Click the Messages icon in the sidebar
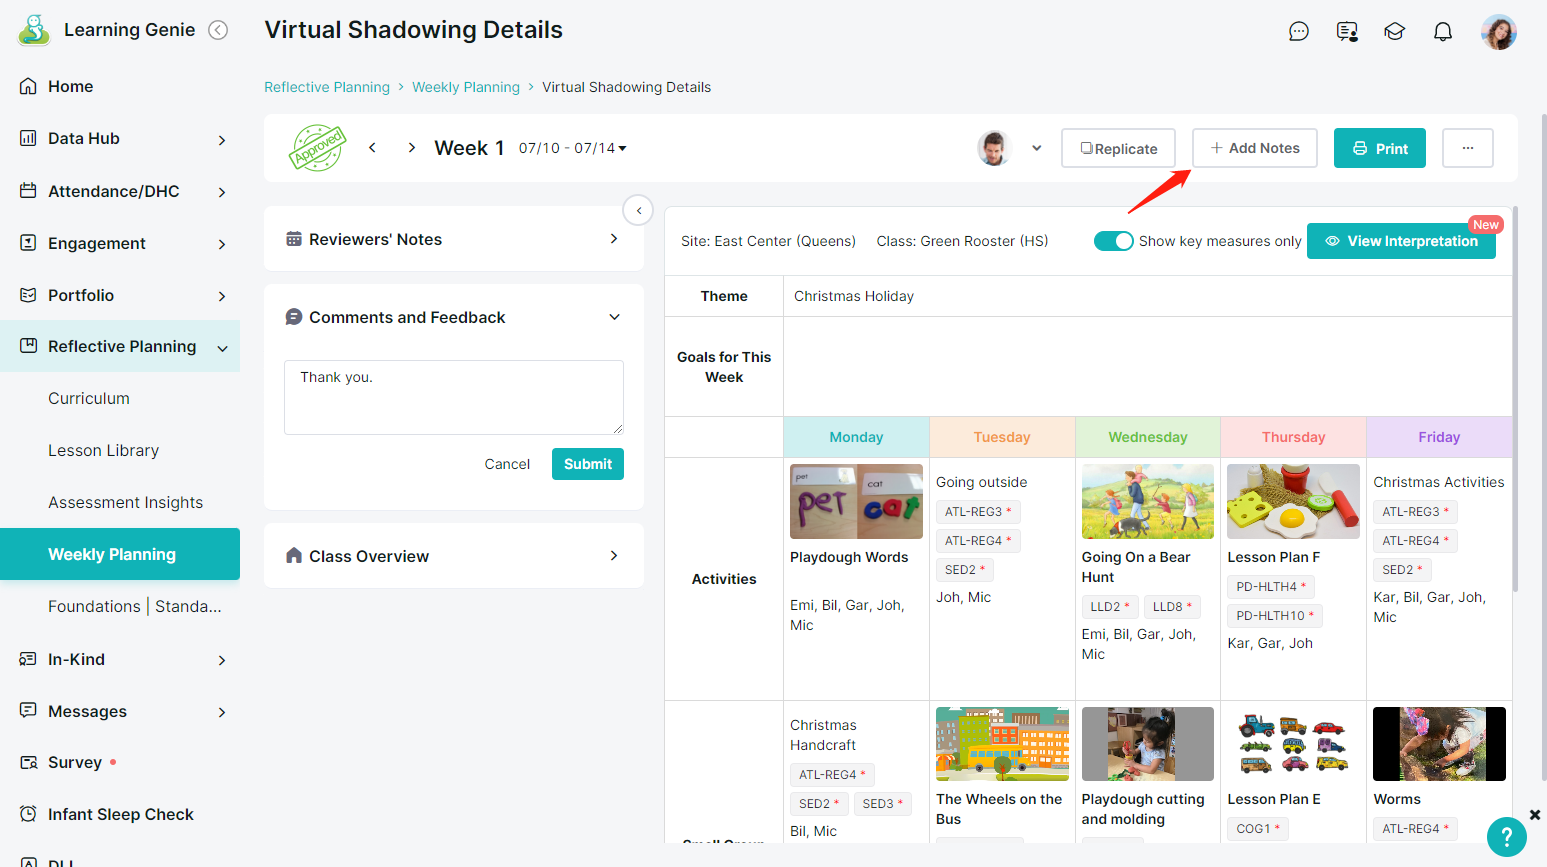 point(29,710)
